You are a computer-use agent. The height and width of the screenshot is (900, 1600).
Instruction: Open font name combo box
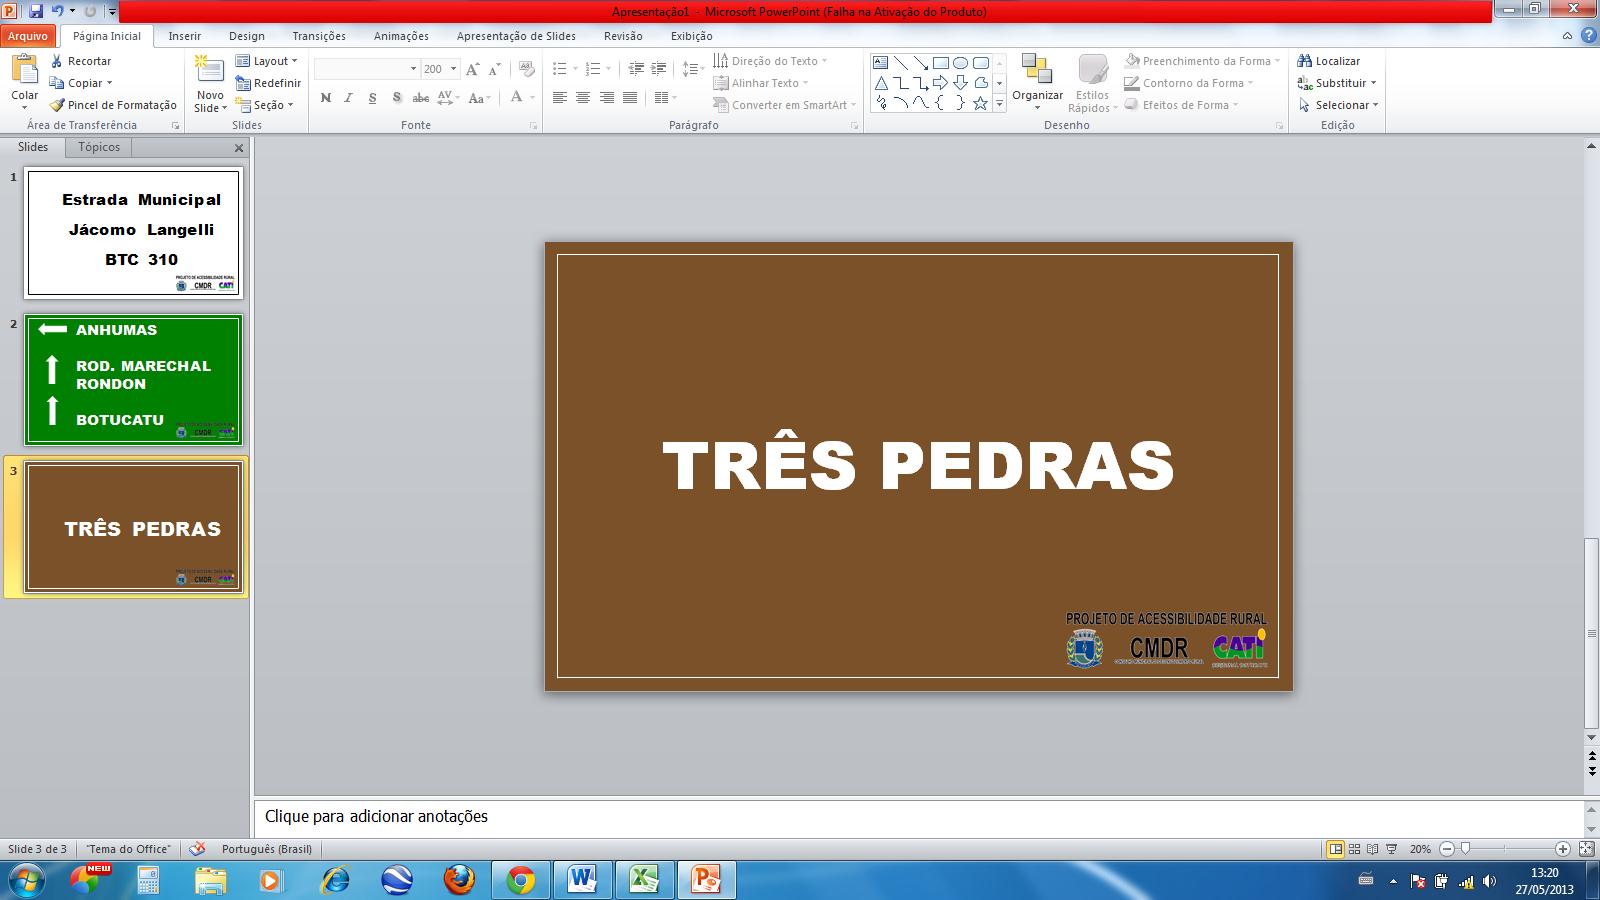(367, 69)
